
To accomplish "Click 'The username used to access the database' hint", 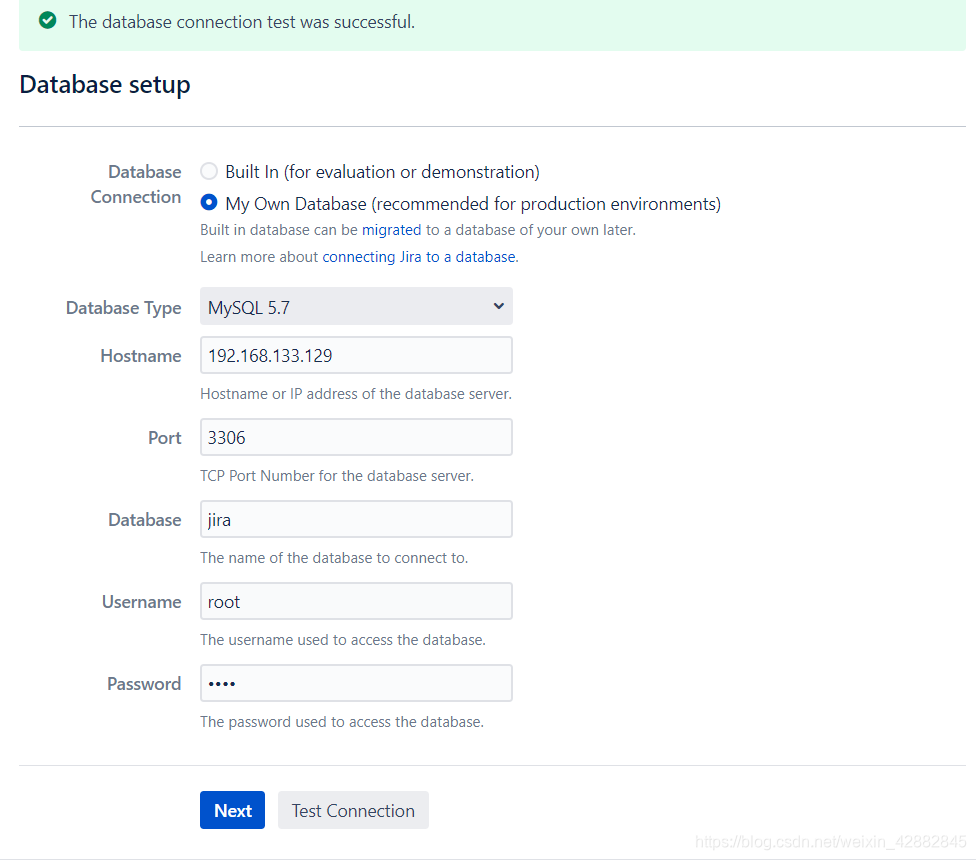I will pos(342,640).
